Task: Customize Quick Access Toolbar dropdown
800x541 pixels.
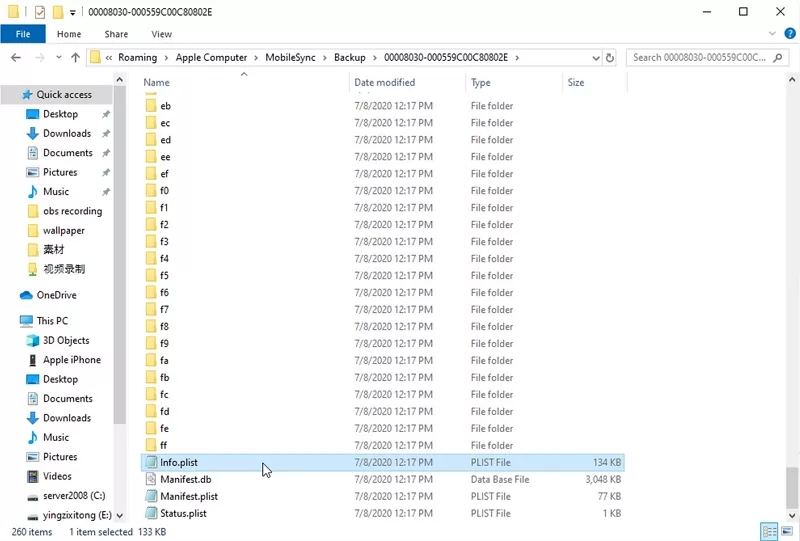Action: (72, 12)
